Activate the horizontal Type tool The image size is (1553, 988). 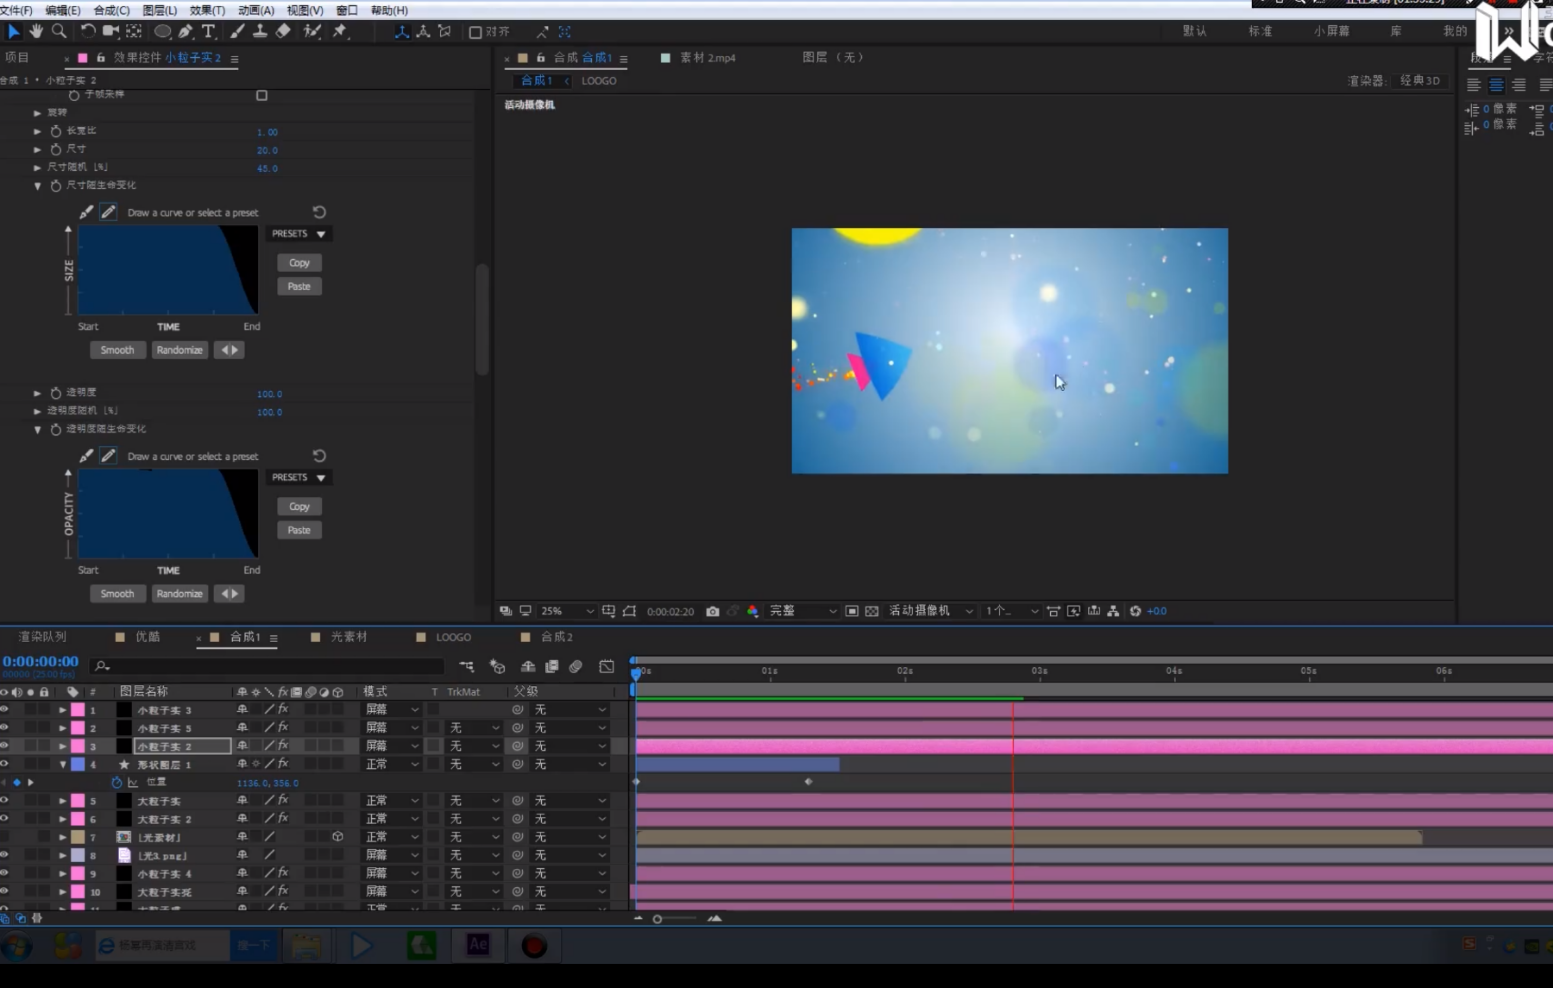208,32
